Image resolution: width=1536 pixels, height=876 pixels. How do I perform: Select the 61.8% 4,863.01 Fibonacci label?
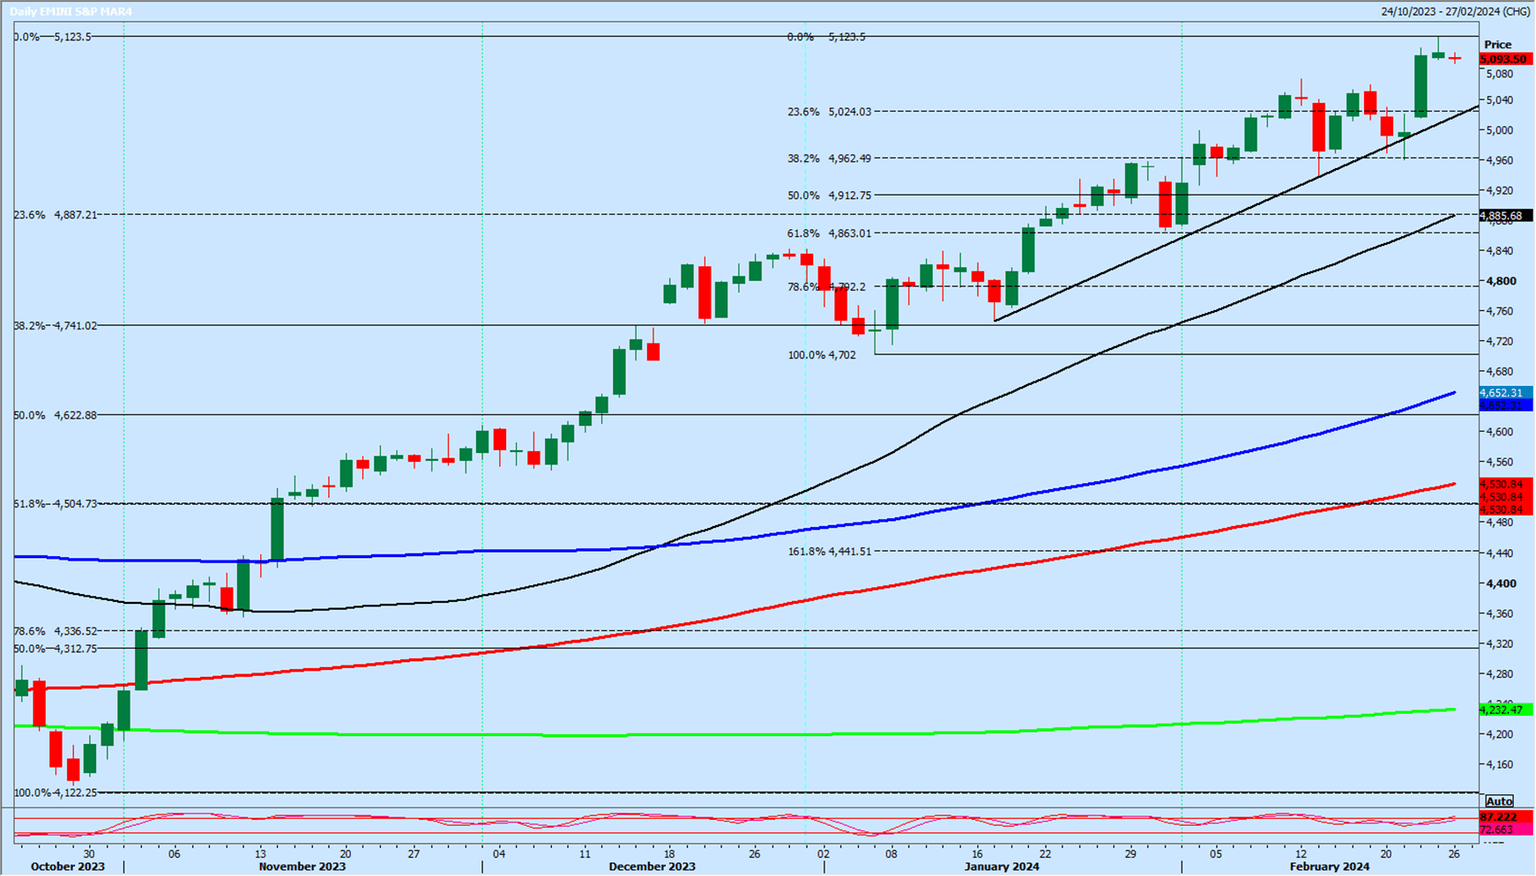829,234
